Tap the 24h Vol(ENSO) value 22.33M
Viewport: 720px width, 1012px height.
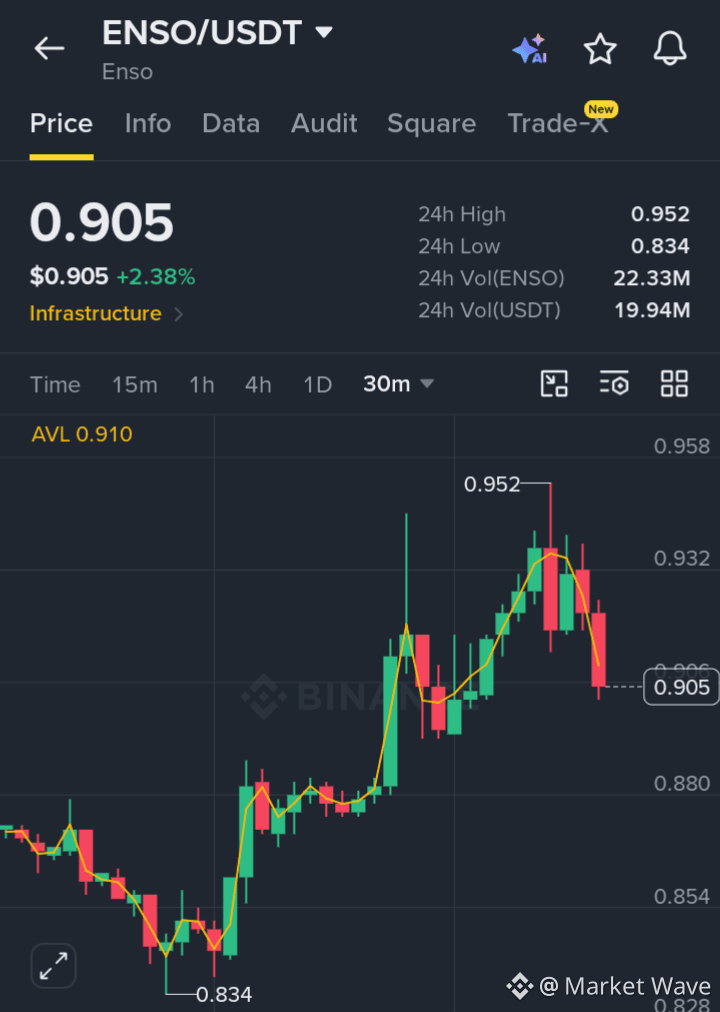(x=652, y=278)
